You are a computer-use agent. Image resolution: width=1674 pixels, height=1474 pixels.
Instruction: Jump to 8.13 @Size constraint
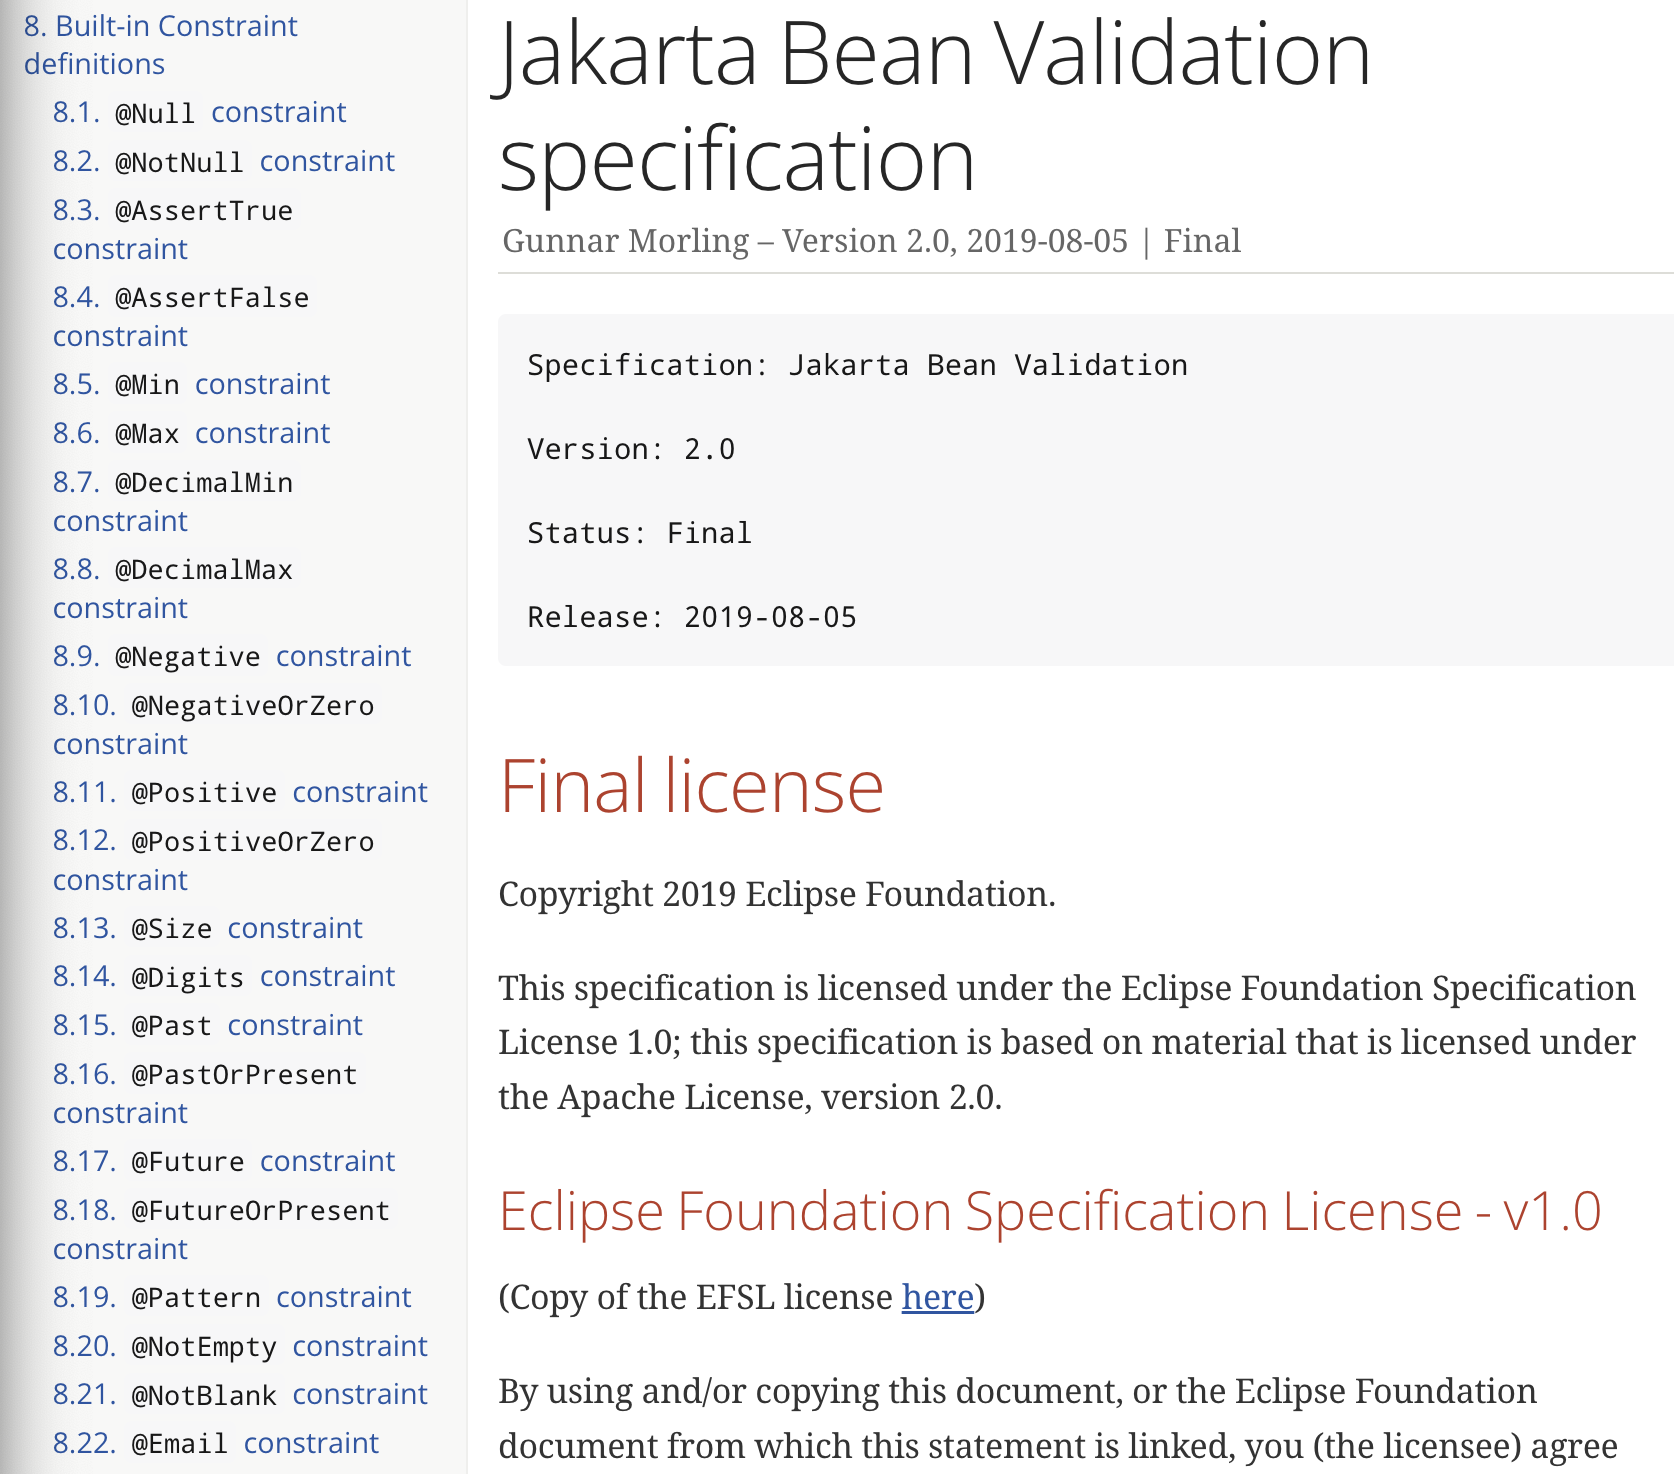click(207, 928)
